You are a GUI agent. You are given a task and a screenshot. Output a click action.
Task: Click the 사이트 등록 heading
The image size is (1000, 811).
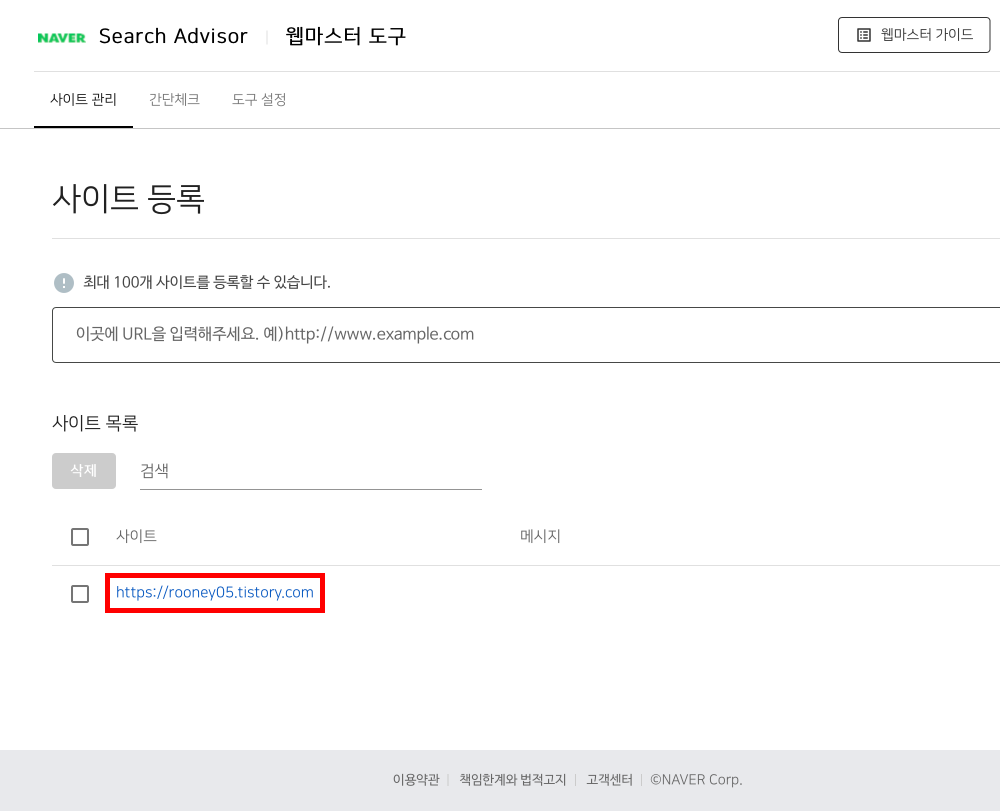128,198
